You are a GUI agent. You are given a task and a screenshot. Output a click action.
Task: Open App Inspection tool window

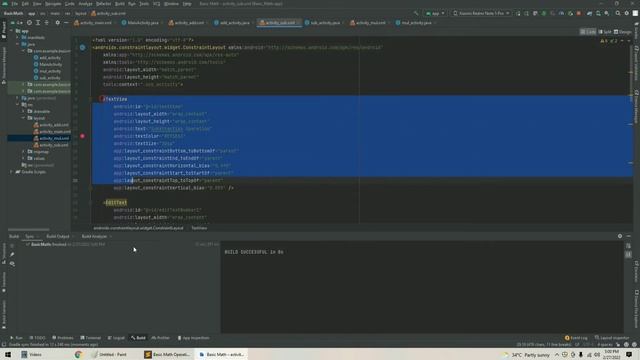193,338
